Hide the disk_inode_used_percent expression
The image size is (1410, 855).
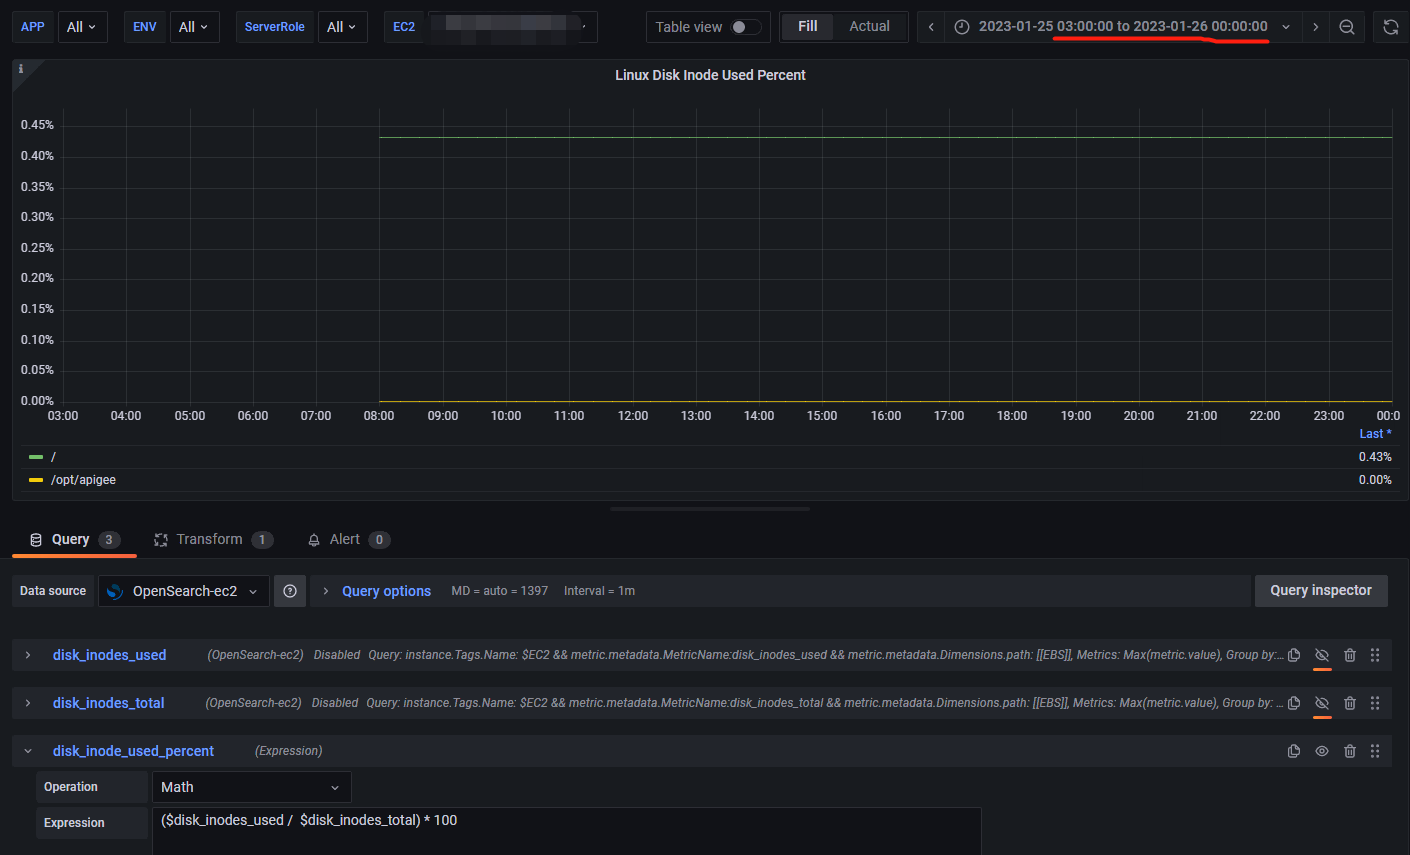(x=1321, y=751)
